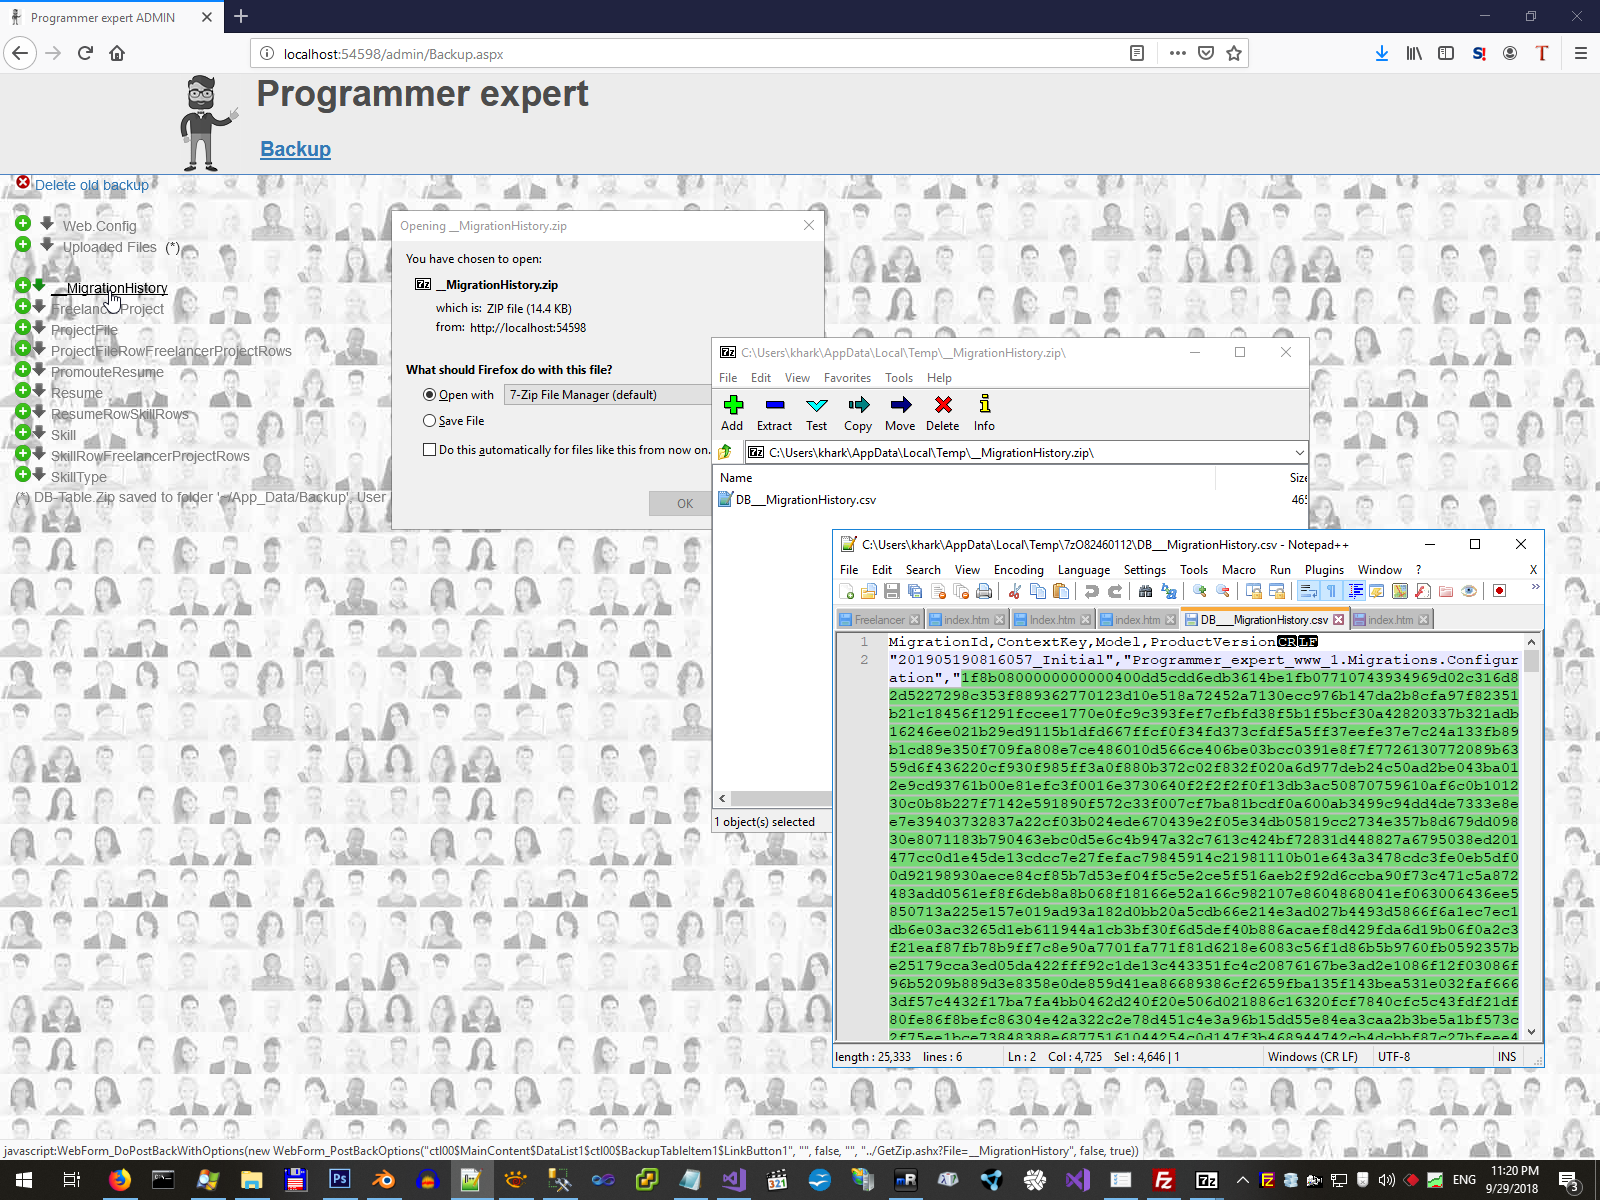Toggle word wrap in Notepad++
Image resolution: width=1600 pixels, height=1200 pixels.
pyautogui.click(x=1309, y=591)
